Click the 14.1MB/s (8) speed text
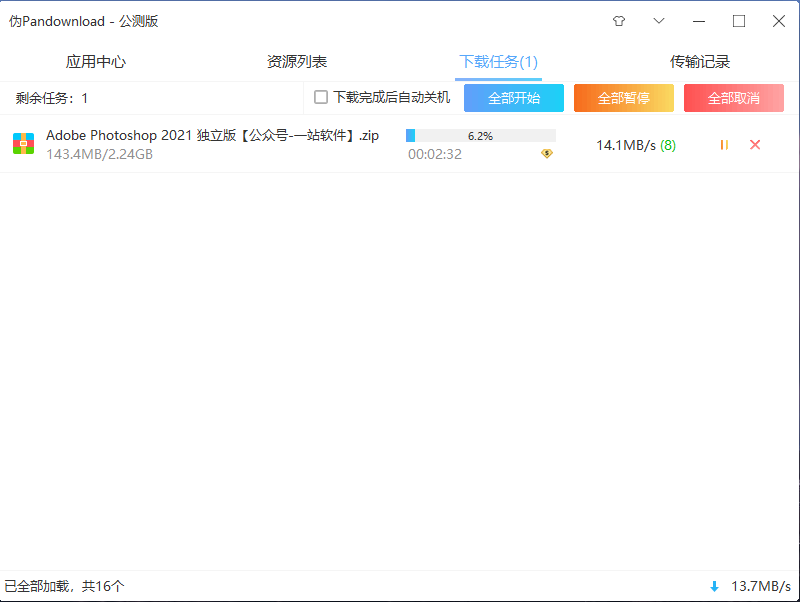 click(636, 145)
